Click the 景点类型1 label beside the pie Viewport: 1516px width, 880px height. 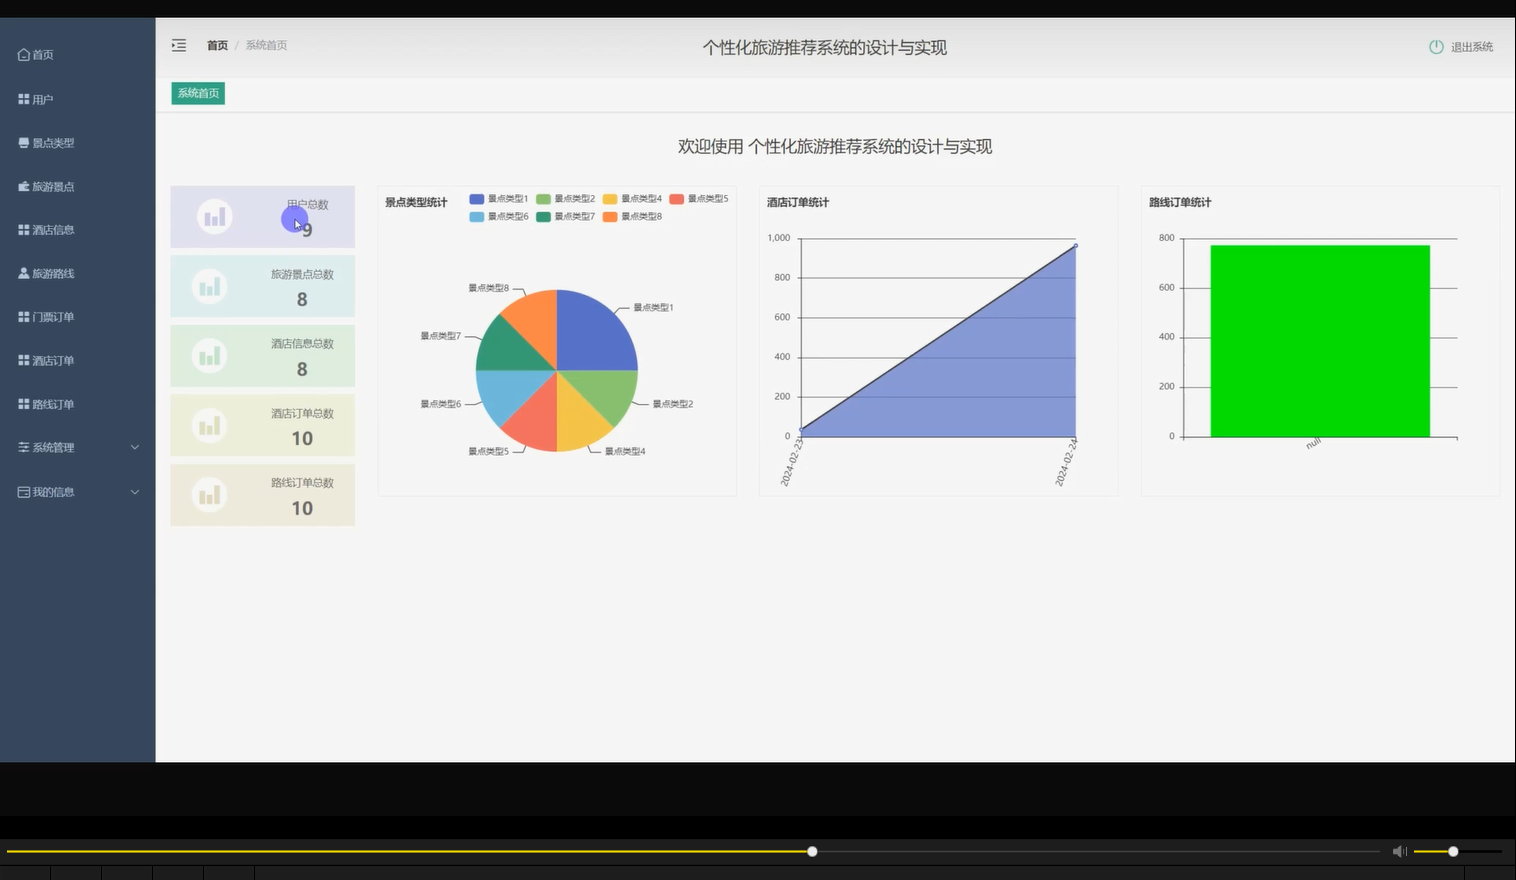653,307
